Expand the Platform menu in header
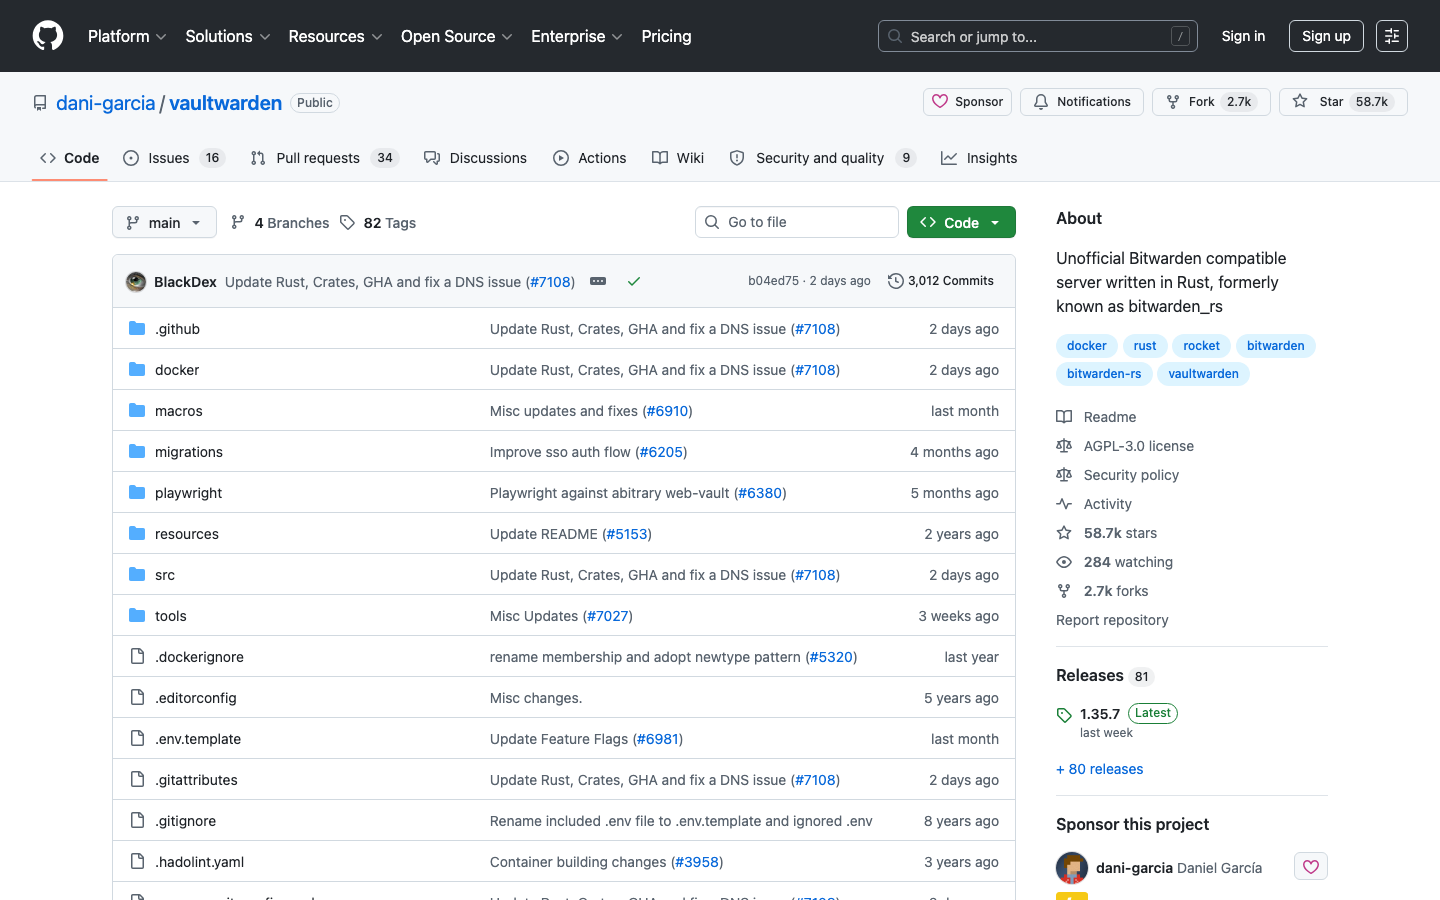1440x900 pixels. 127,36
